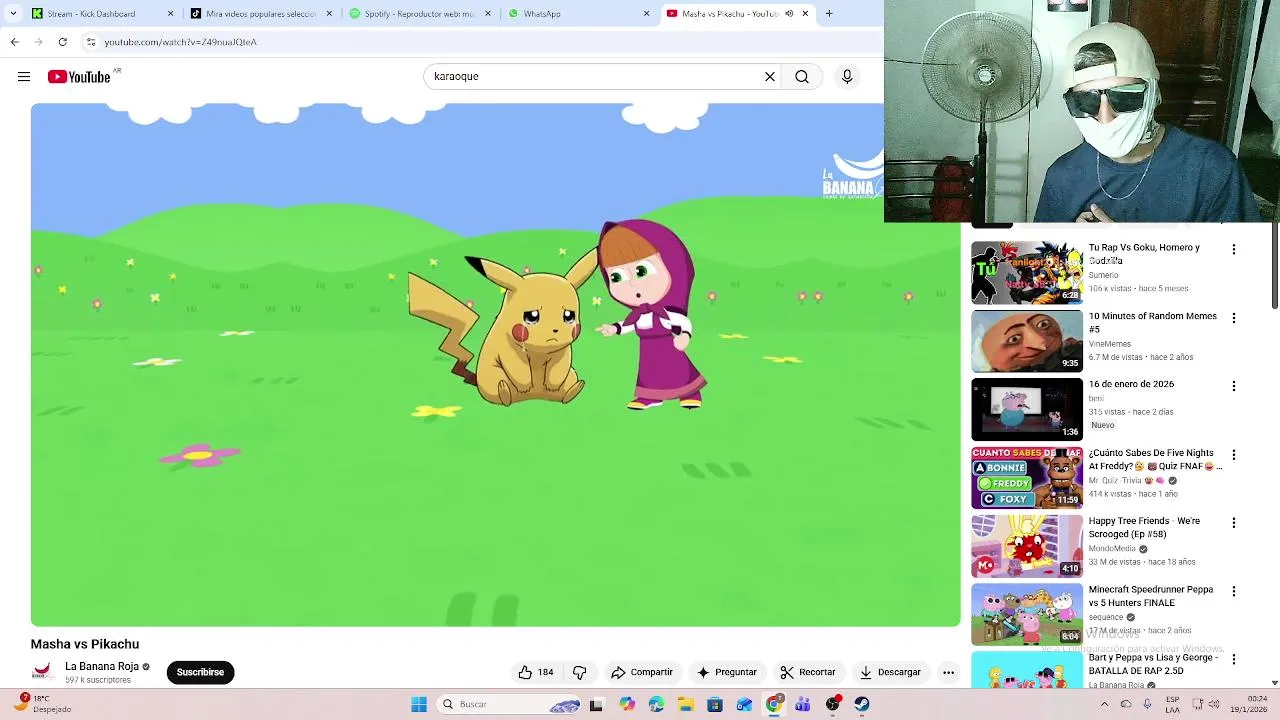Open options for 16 de enero de 2026
The image size is (1280, 720).
click(x=1233, y=386)
